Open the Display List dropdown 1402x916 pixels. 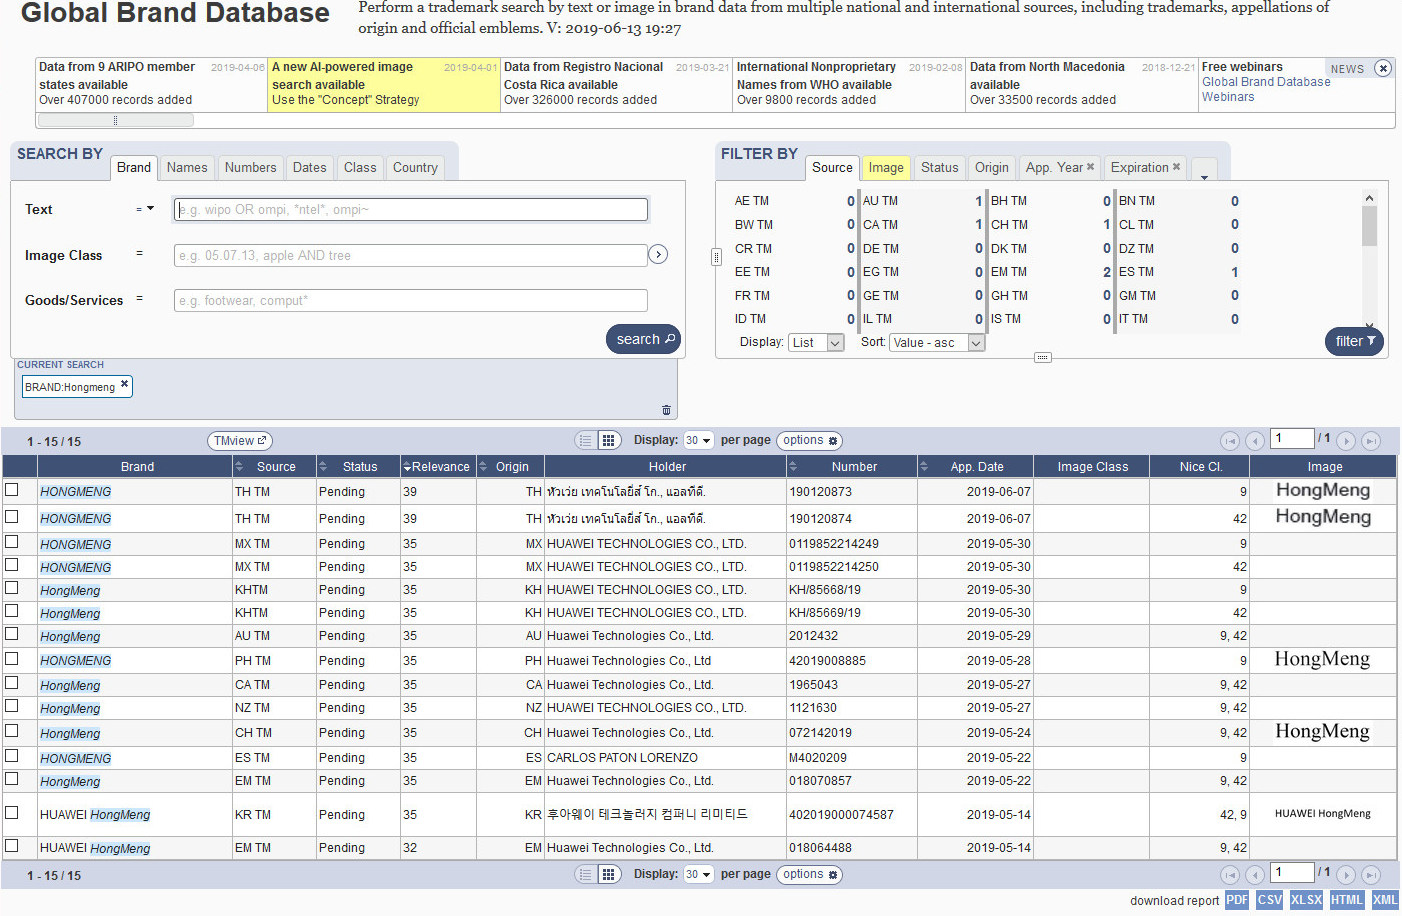816,342
